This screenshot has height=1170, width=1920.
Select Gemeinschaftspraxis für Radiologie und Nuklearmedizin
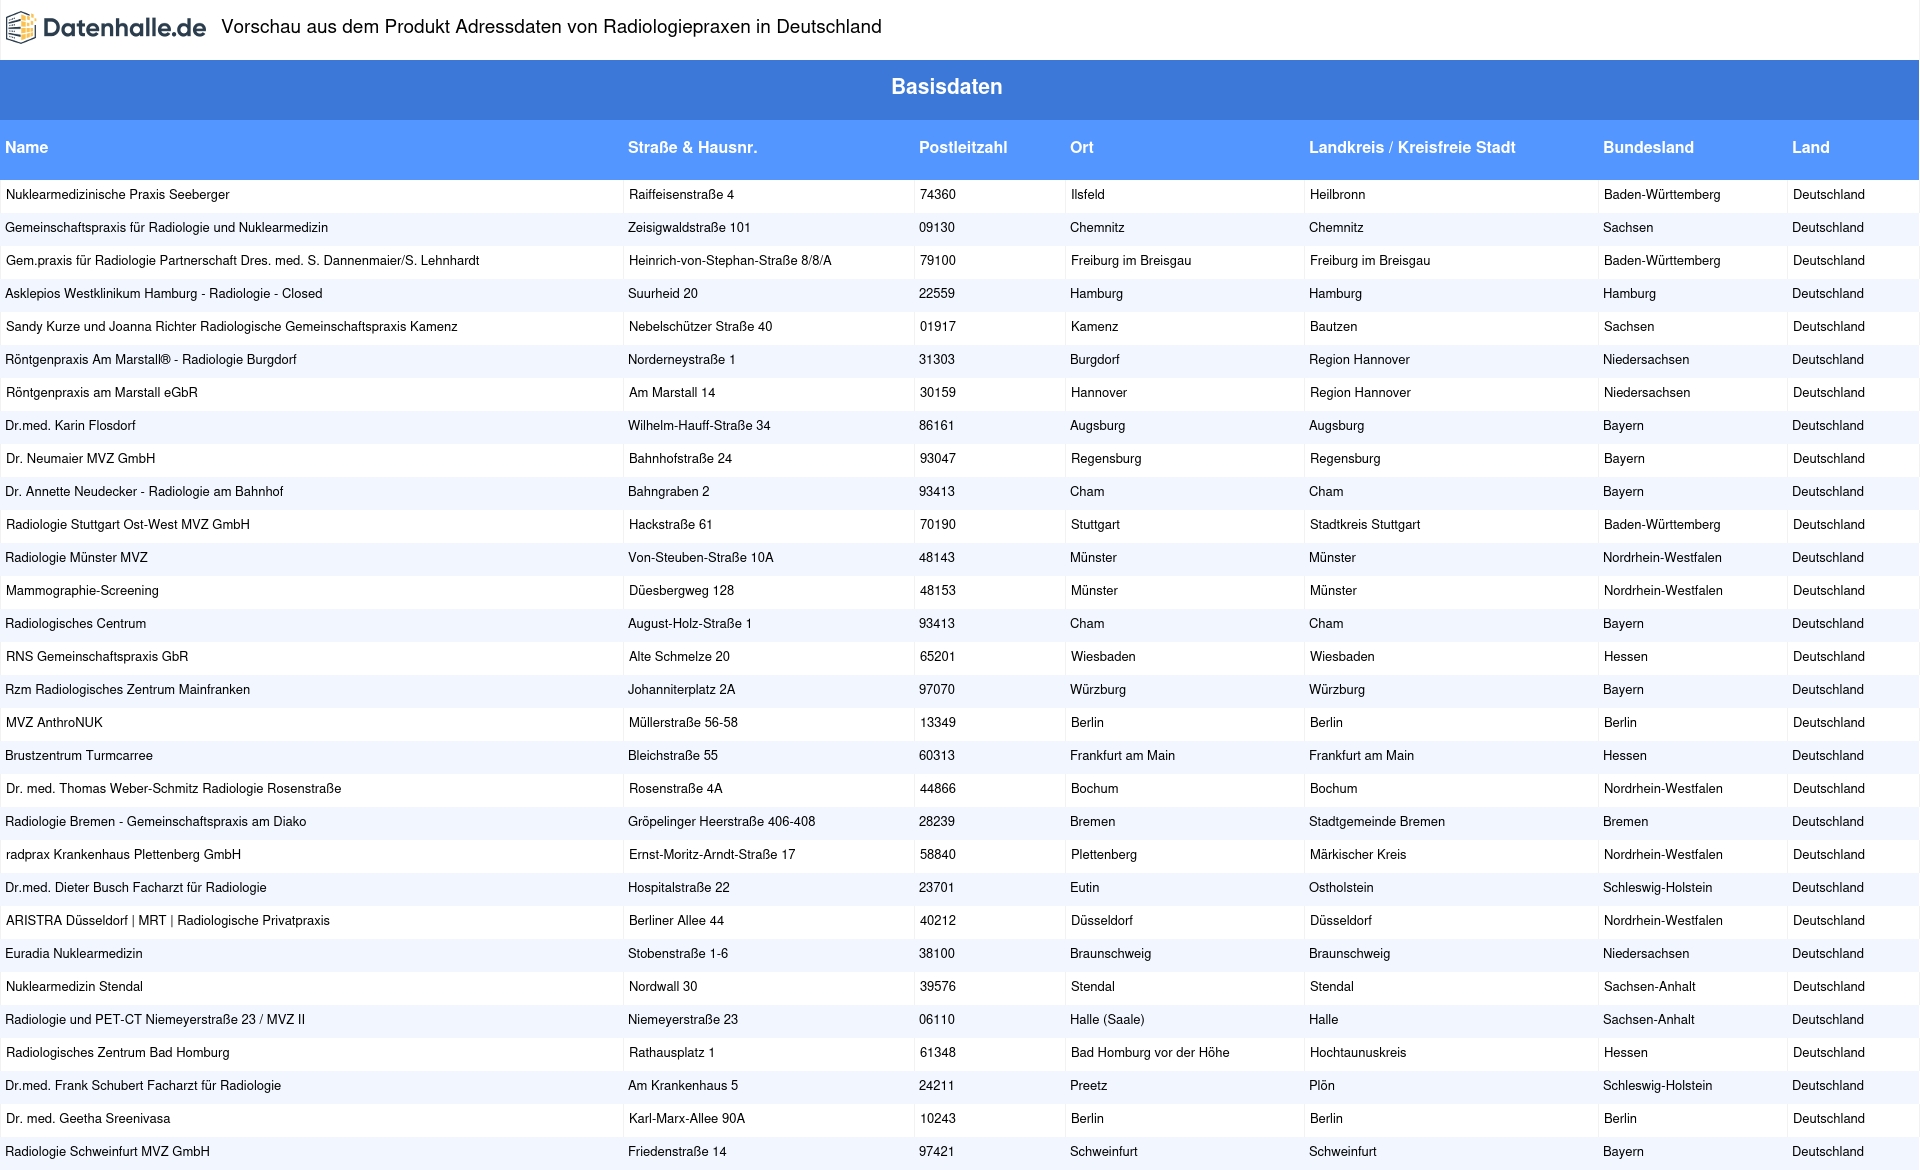[166, 228]
